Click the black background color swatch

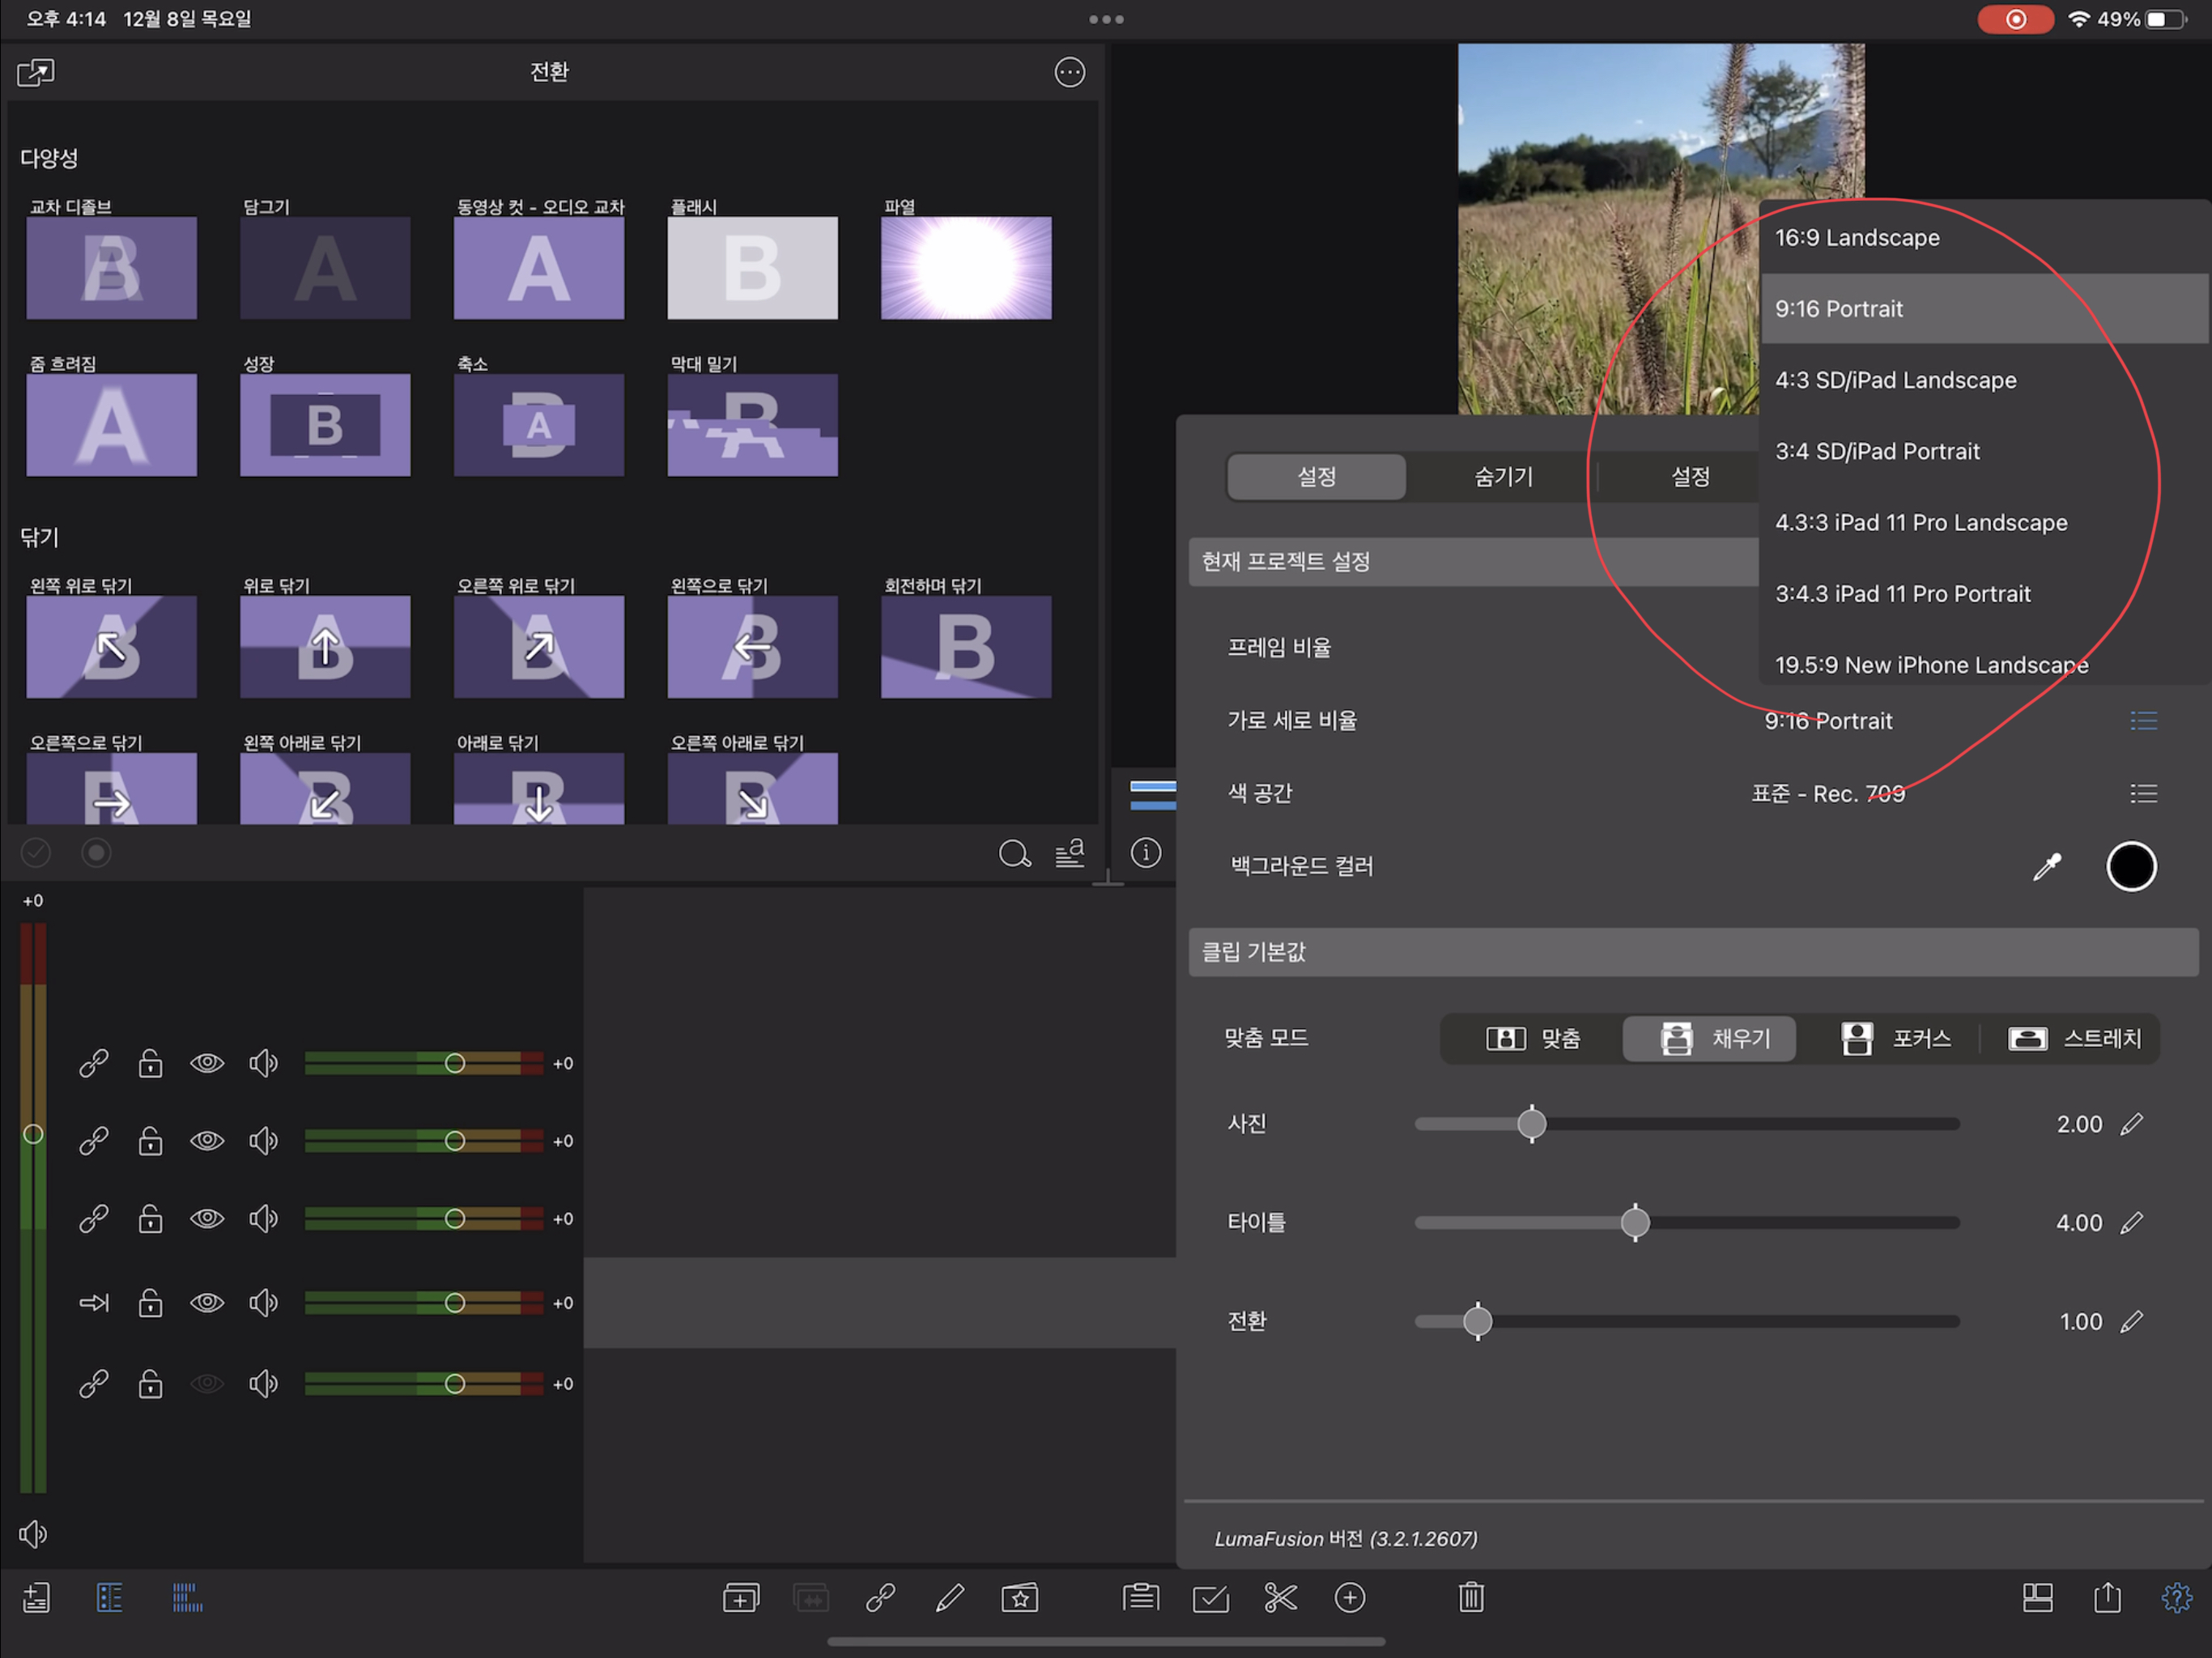click(x=2131, y=866)
